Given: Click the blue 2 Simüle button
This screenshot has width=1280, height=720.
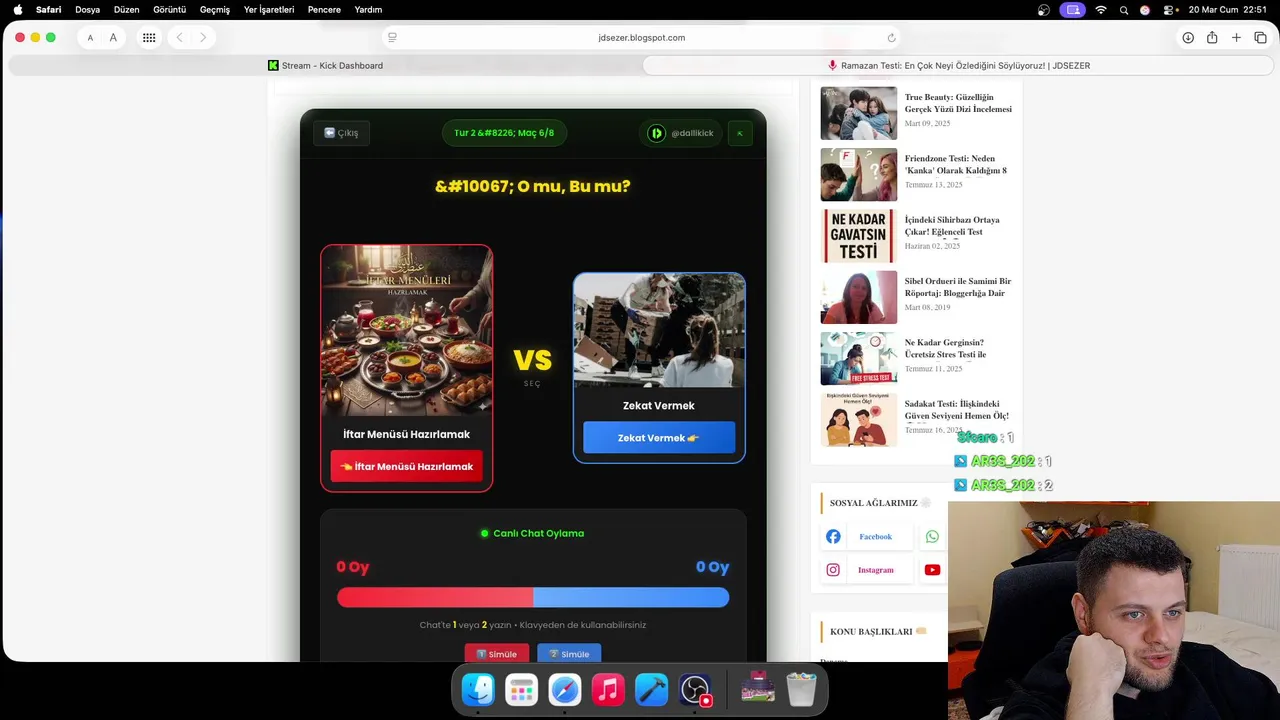Looking at the screenshot, I should pyautogui.click(x=569, y=654).
